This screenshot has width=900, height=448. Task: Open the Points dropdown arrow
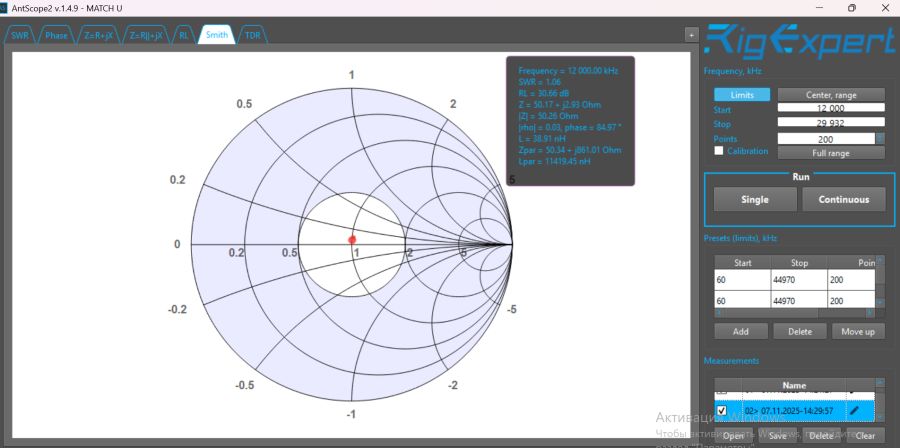(x=880, y=138)
